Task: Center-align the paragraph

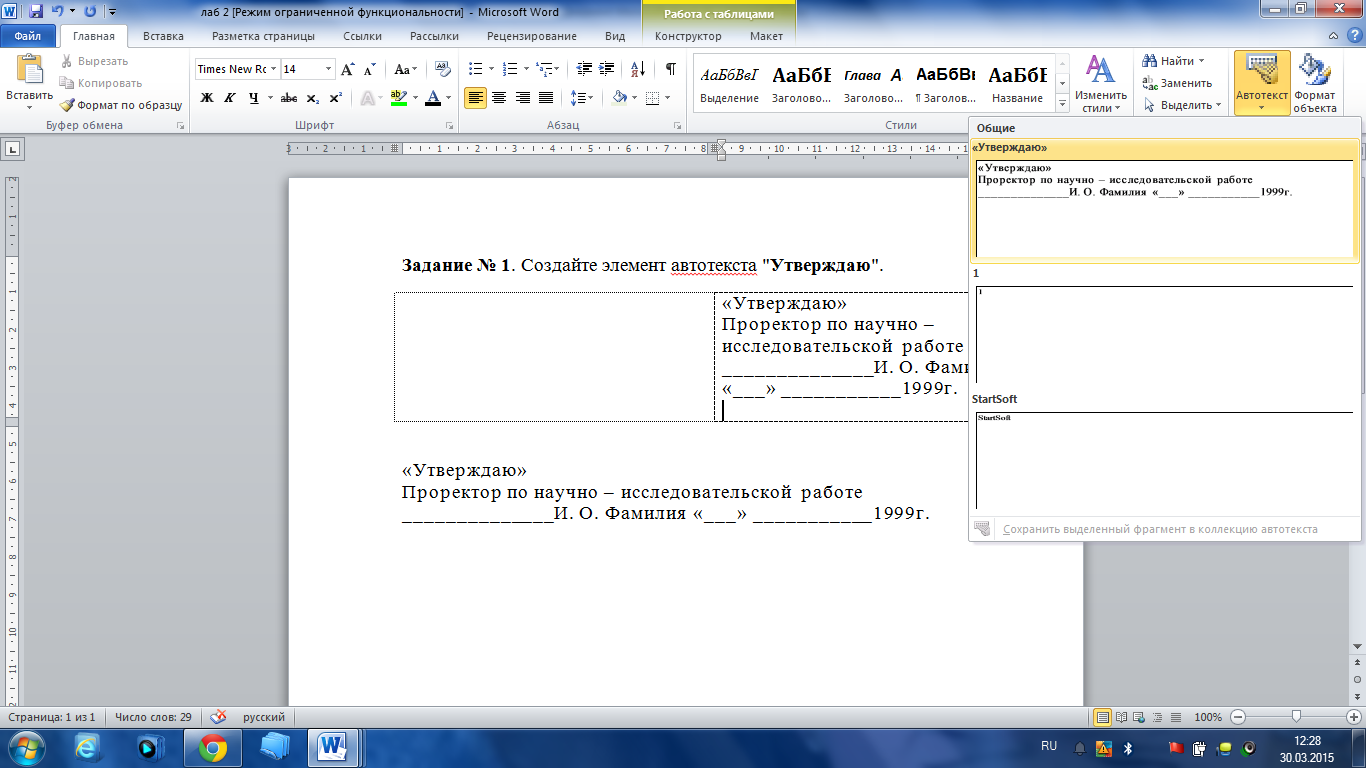Action: (498, 98)
